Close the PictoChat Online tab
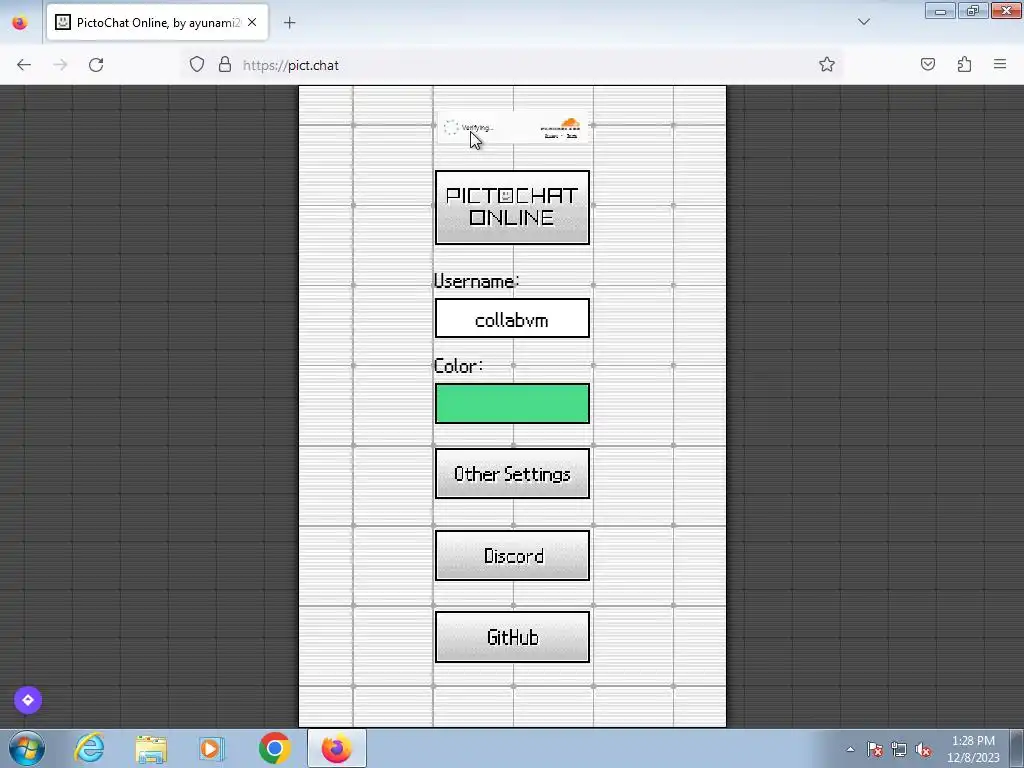Screen dimensions: 1024x768 point(252,22)
